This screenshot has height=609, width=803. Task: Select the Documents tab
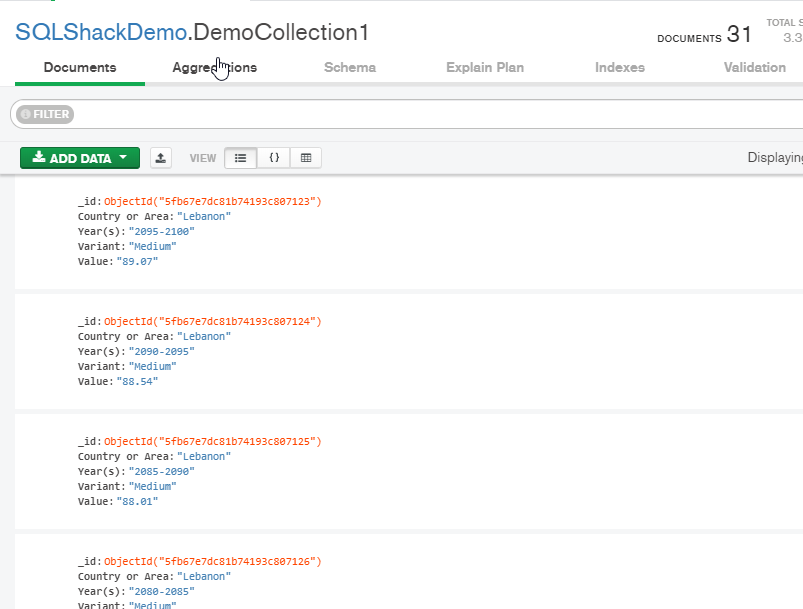click(80, 68)
